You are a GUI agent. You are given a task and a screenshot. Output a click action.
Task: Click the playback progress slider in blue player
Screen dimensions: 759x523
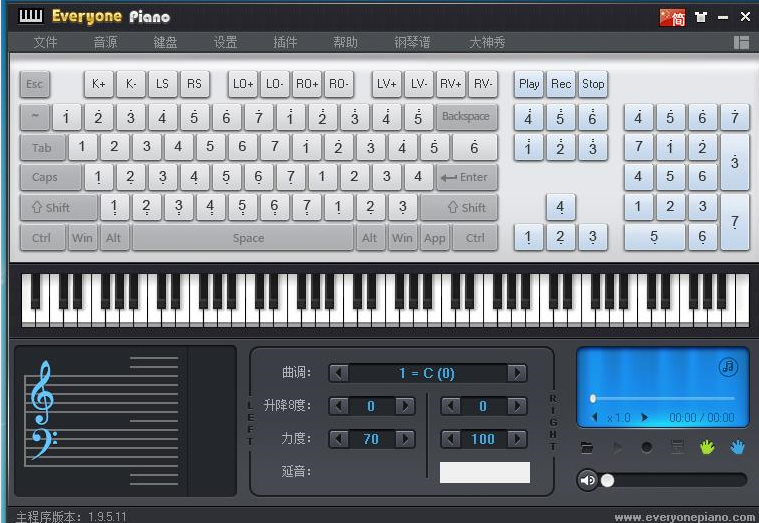(x=663, y=399)
